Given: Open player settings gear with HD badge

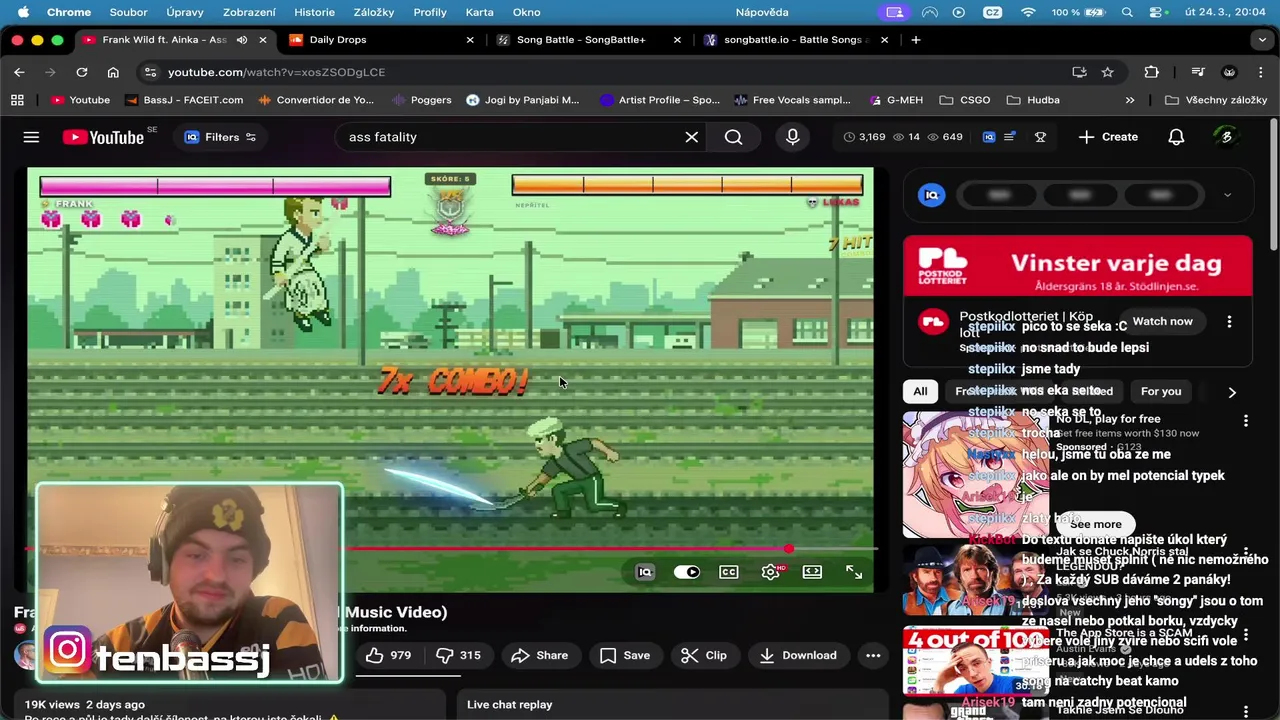Looking at the screenshot, I should (771, 572).
